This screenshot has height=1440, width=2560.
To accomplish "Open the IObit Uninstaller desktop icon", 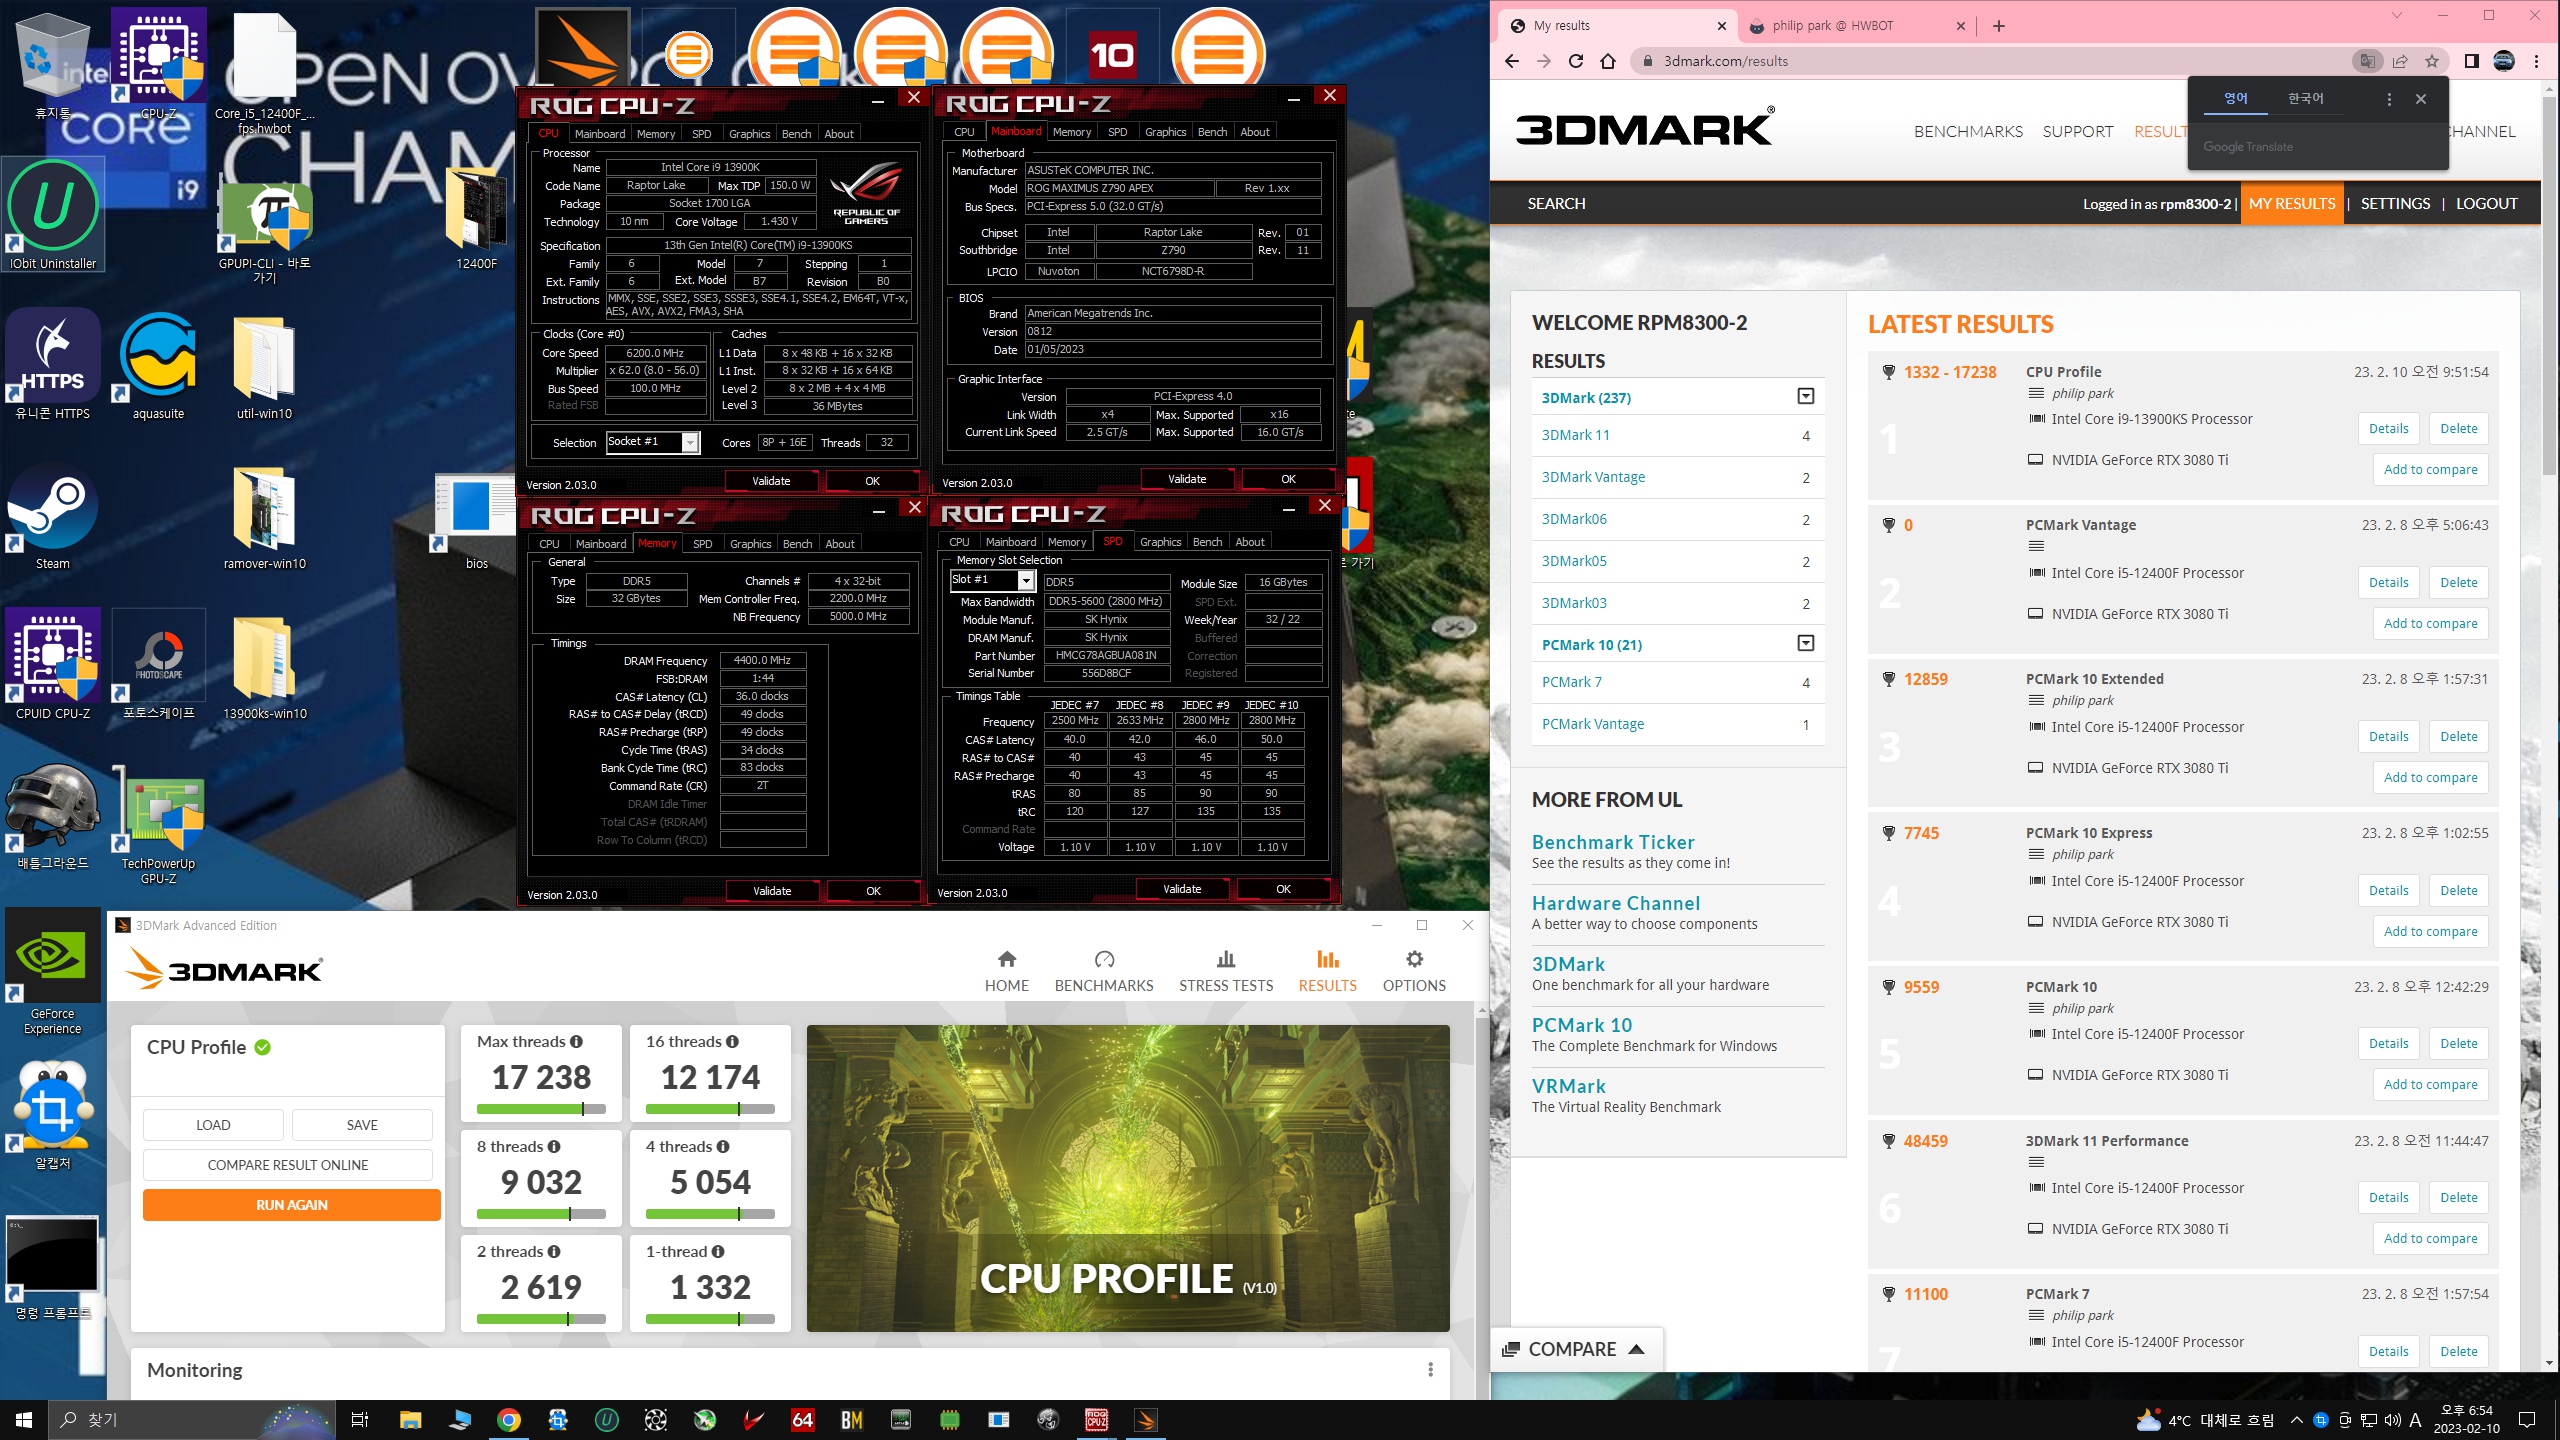I will [53, 214].
